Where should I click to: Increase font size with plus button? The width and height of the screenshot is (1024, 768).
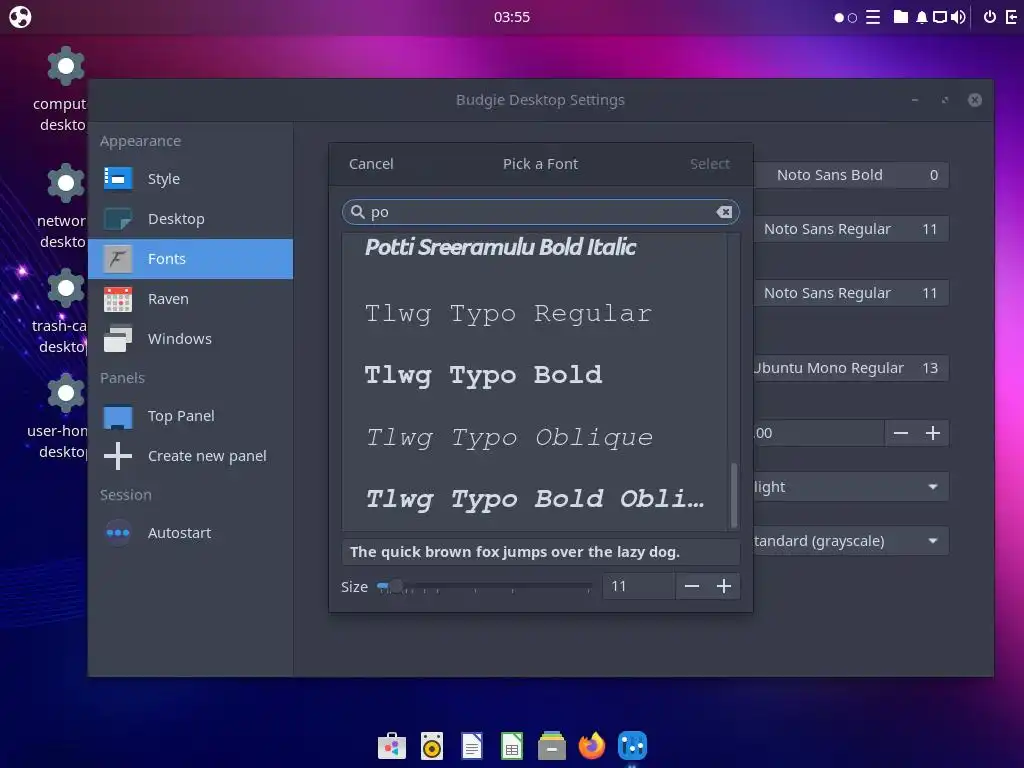coord(724,586)
